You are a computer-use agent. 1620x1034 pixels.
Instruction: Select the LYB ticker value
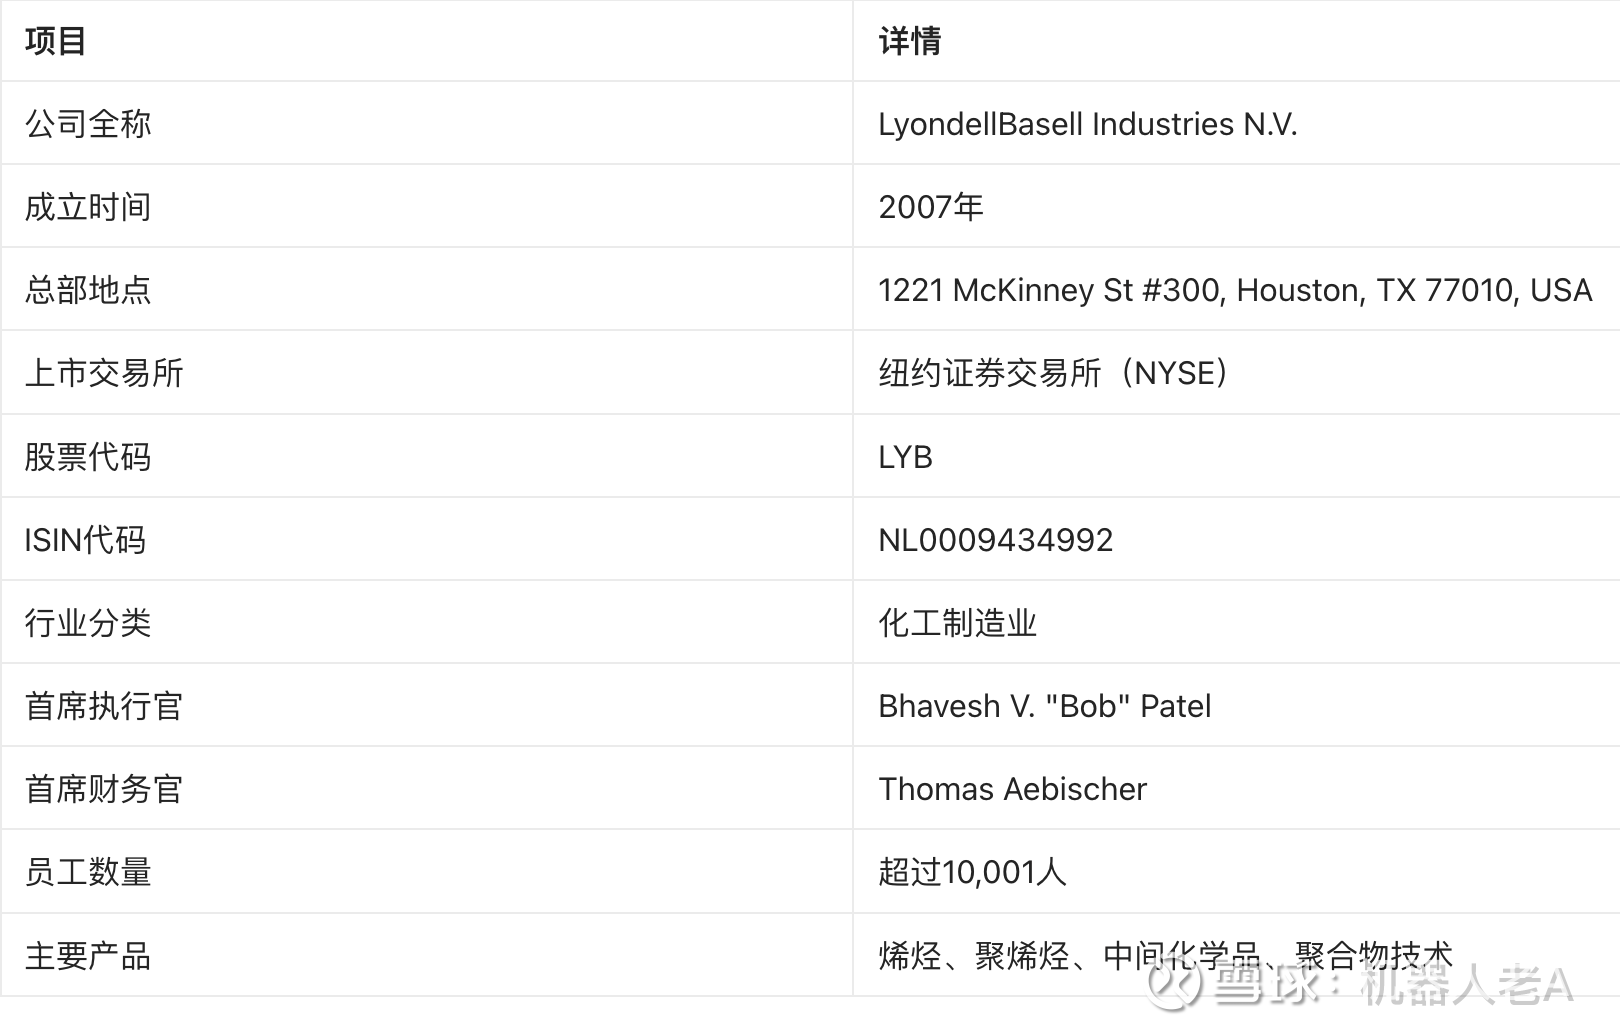(x=905, y=457)
